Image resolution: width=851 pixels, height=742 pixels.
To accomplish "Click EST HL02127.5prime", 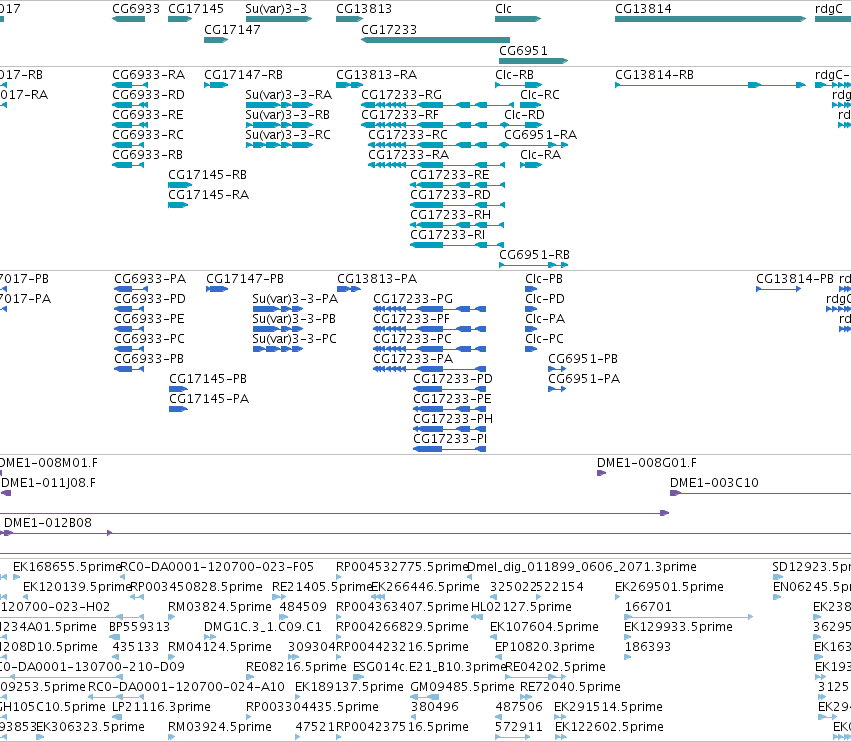I will tap(521, 607).
